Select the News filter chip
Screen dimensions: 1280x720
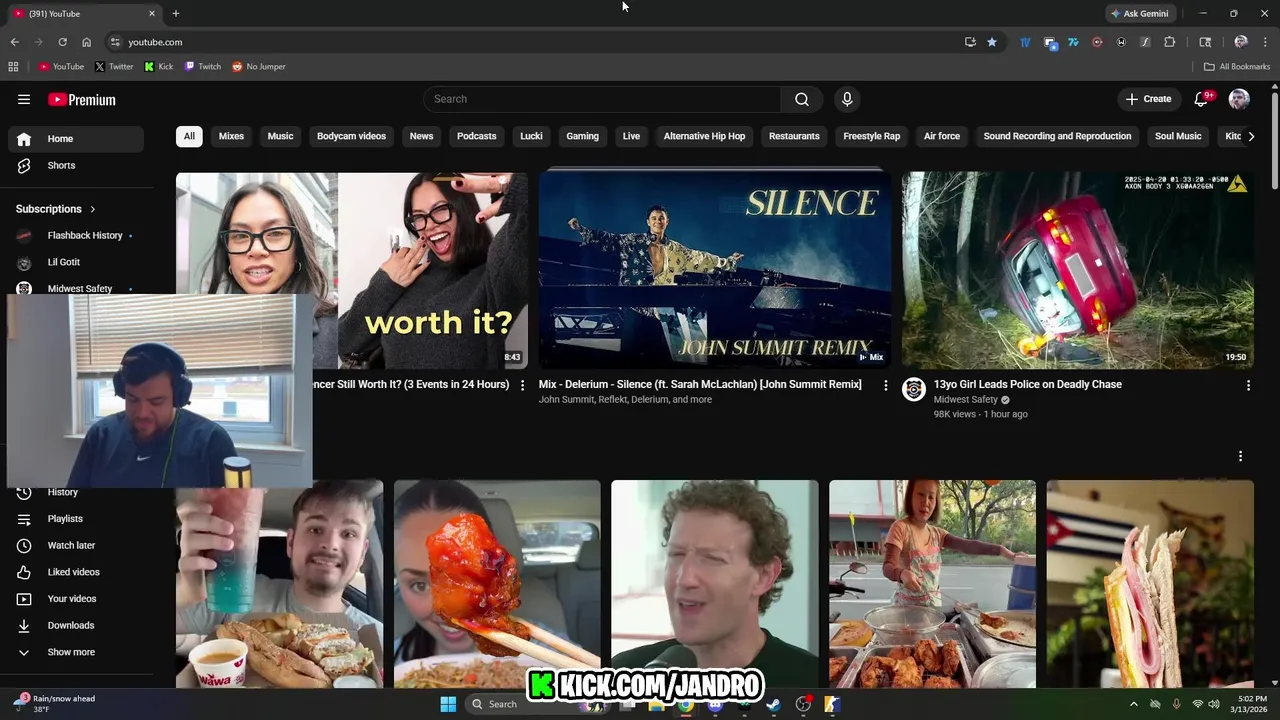coord(421,136)
